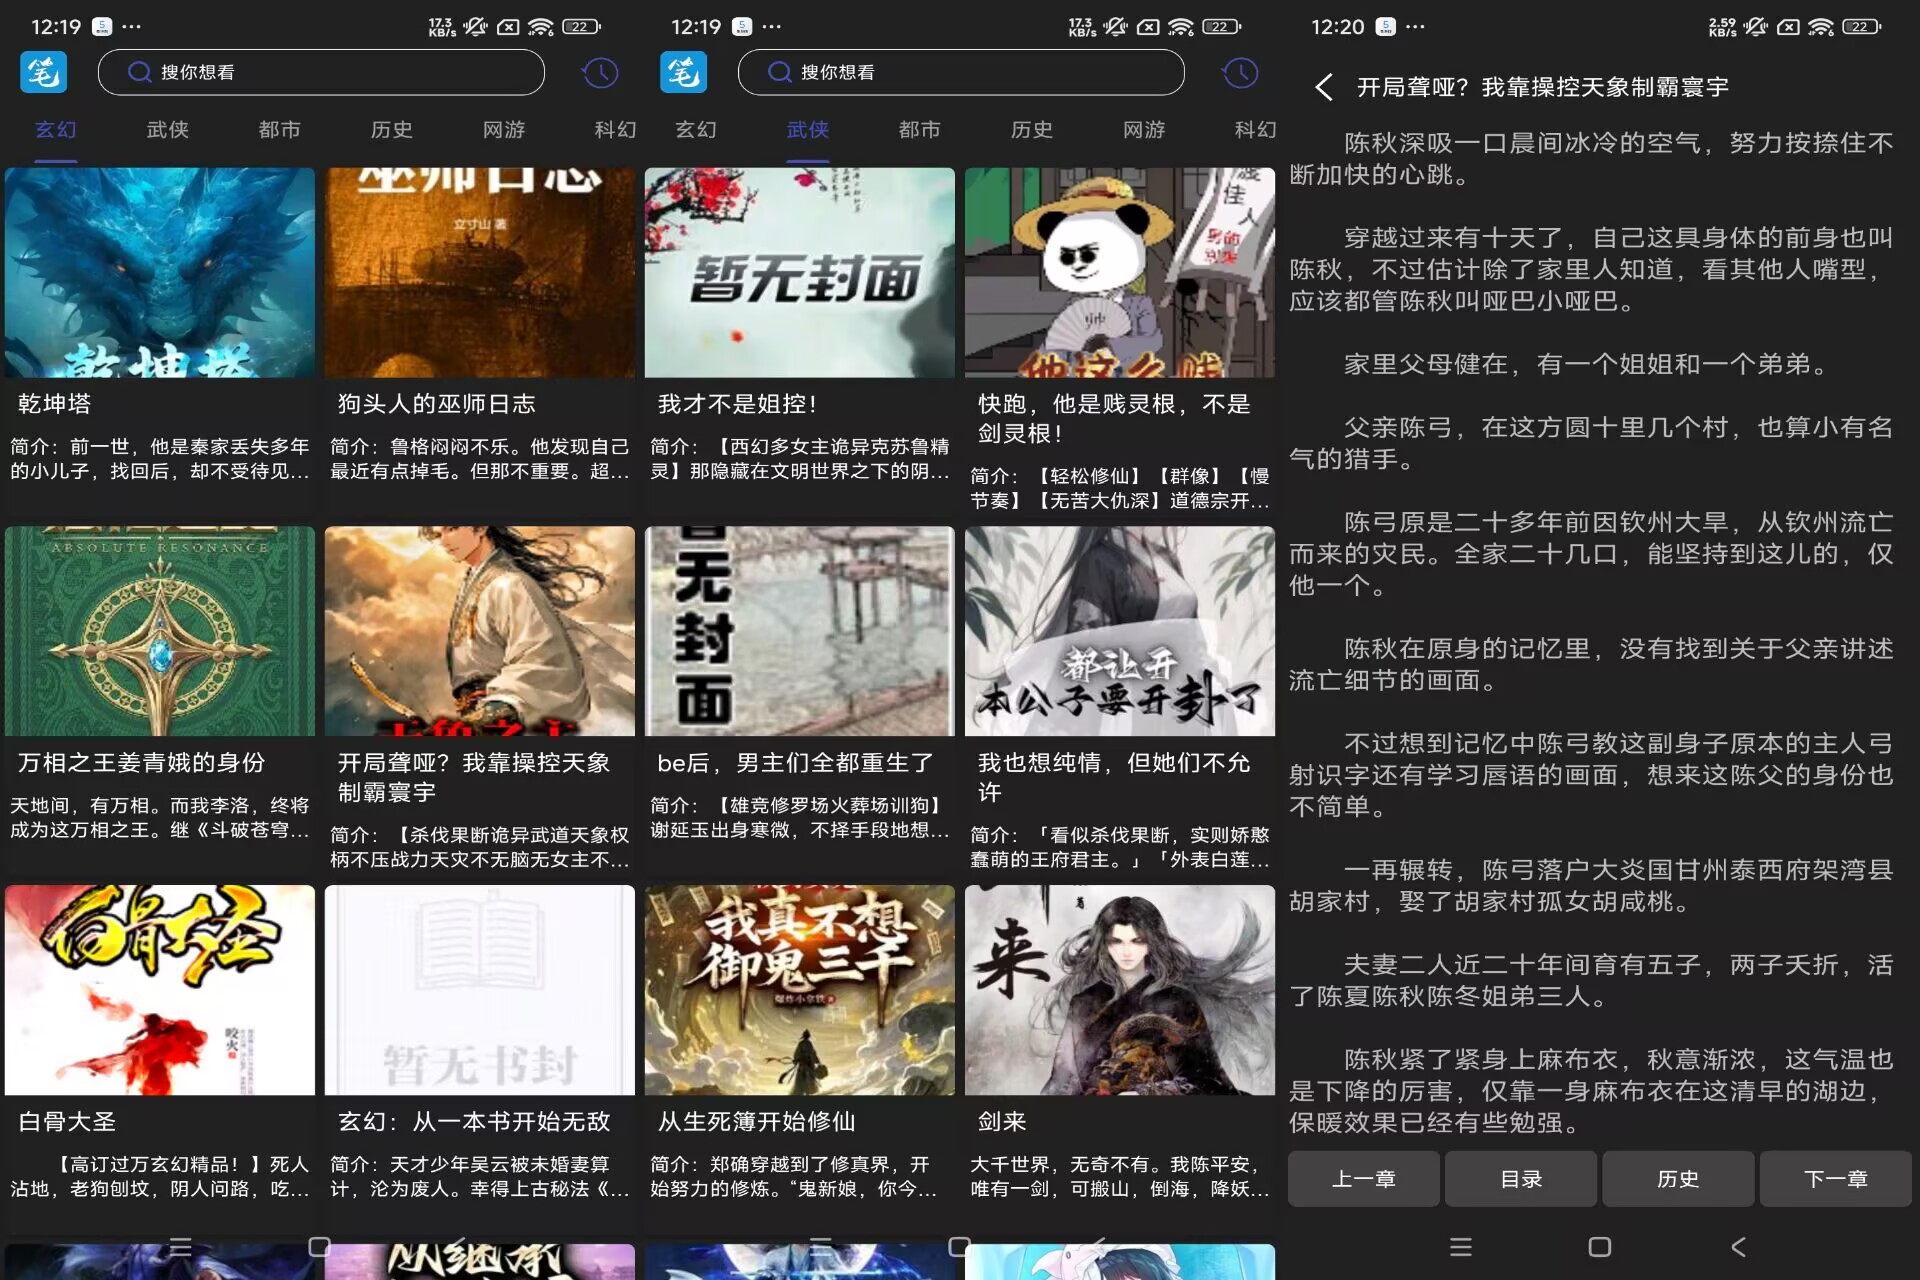This screenshot has width=1920, height=1280.
Task: Tap the 下一章 button to go forward
Action: (1835, 1179)
